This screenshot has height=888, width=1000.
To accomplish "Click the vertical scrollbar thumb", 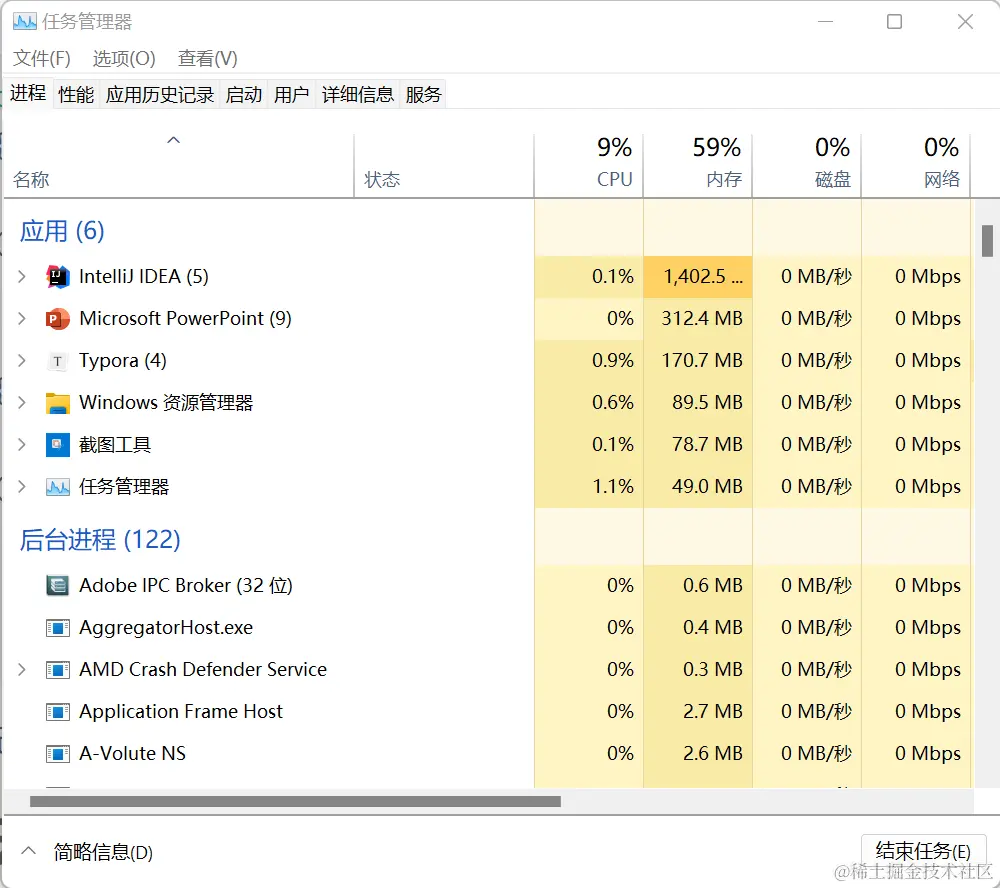I will (987, 240).
